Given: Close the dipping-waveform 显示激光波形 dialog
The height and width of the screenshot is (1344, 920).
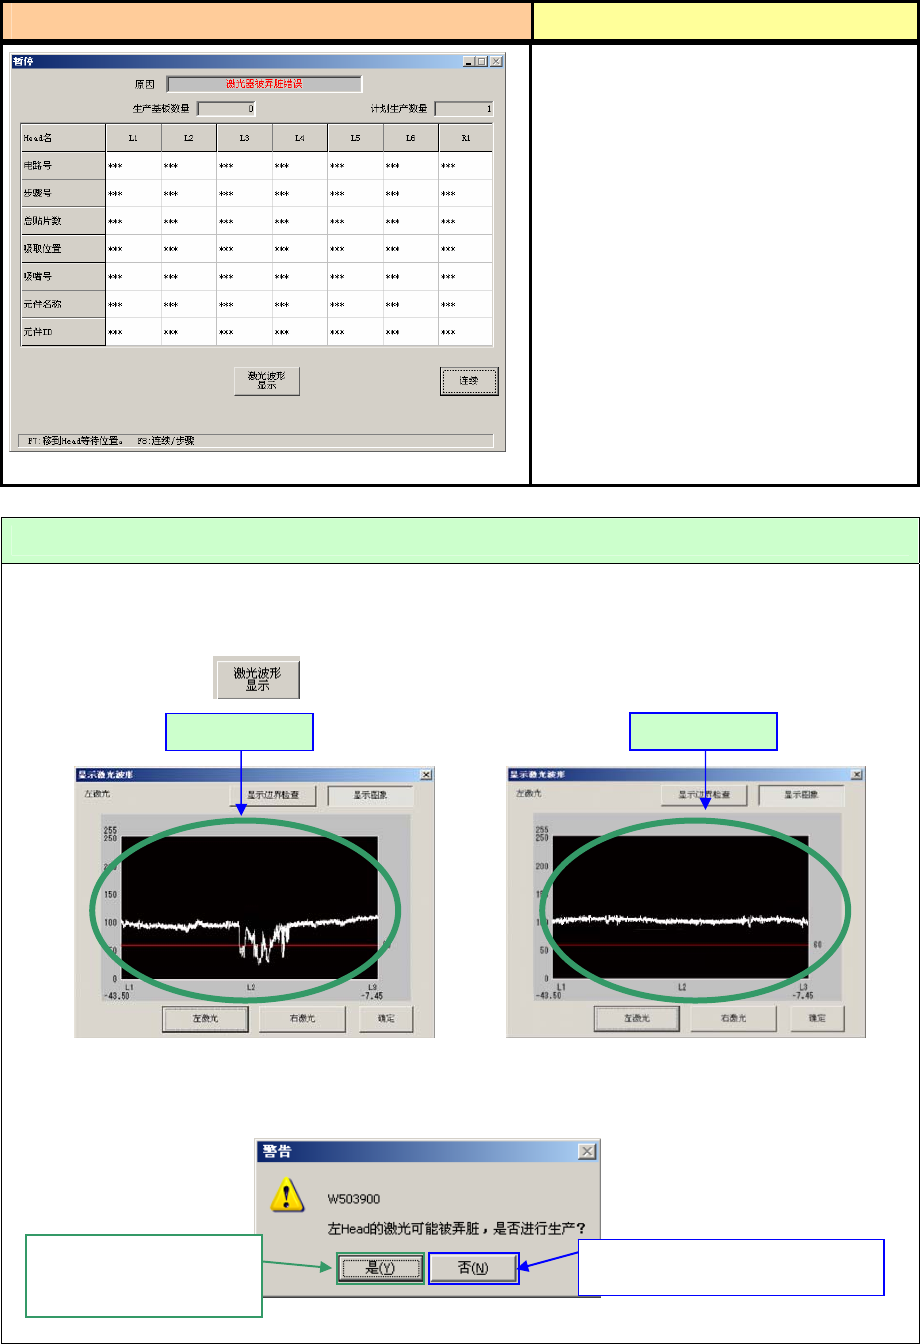Looking at the screenshot, I should pos(426,774).
